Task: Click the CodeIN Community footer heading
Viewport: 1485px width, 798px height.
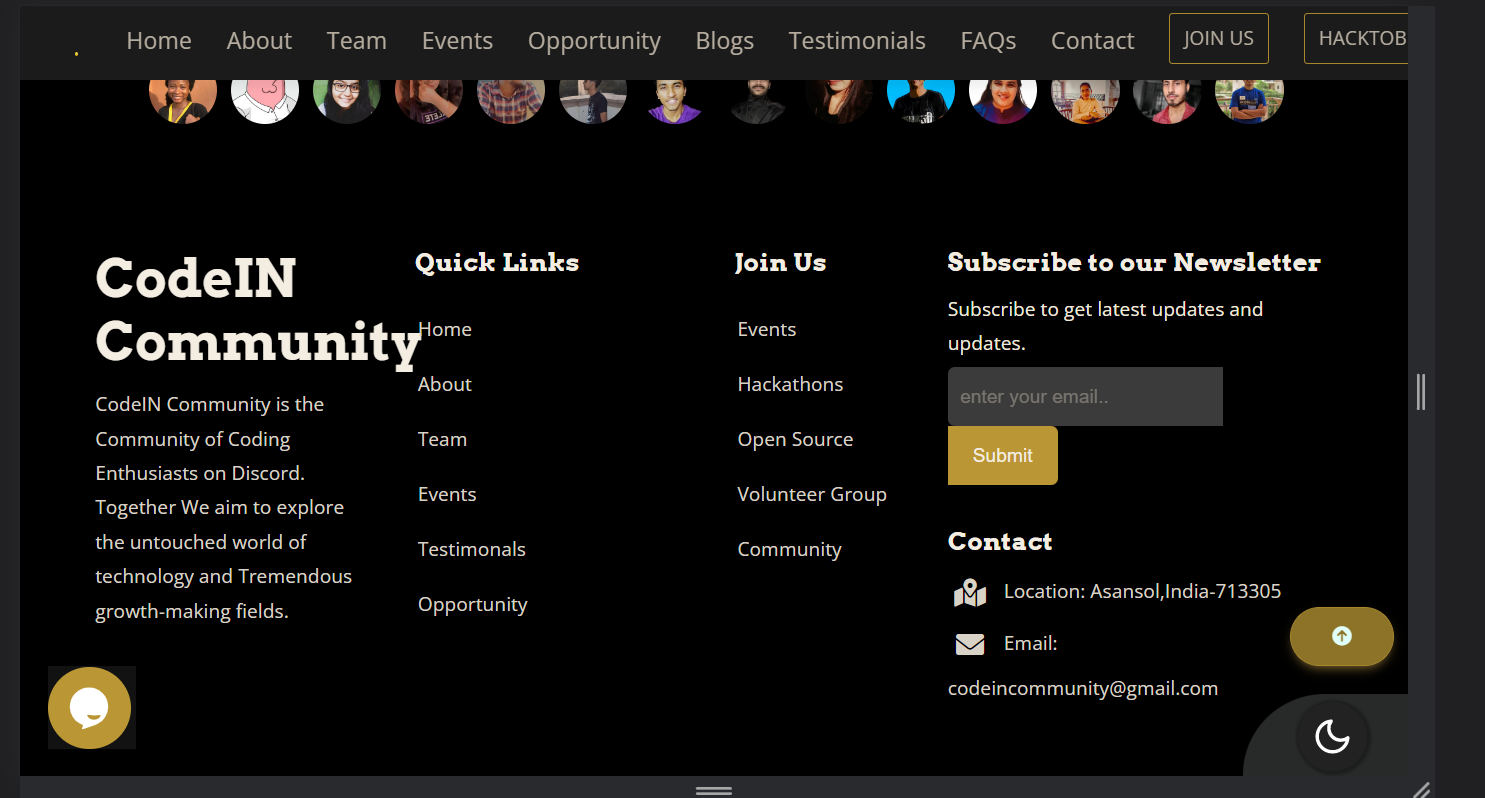Action: [x=258, y=309]
